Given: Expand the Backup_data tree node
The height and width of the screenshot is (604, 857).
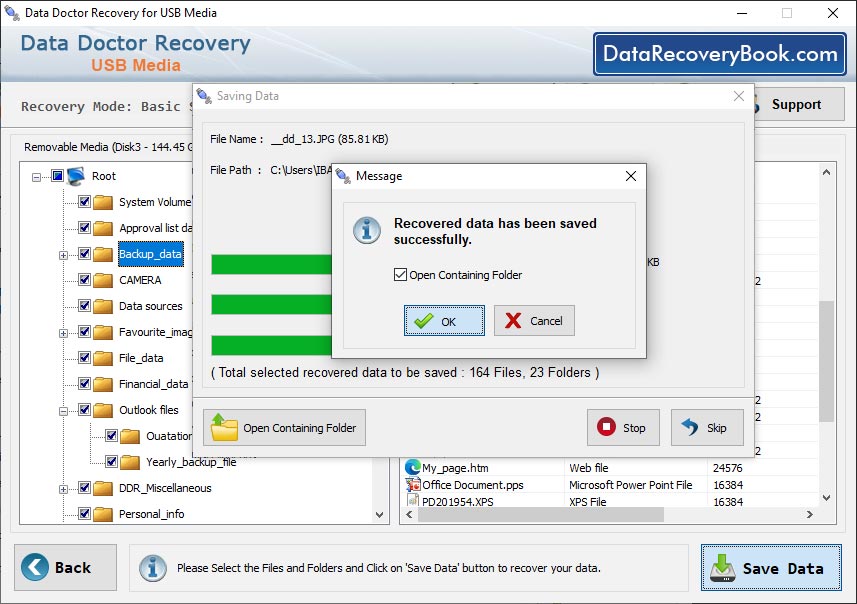Looking at the screenshot, I should click(x=61, y=255).
